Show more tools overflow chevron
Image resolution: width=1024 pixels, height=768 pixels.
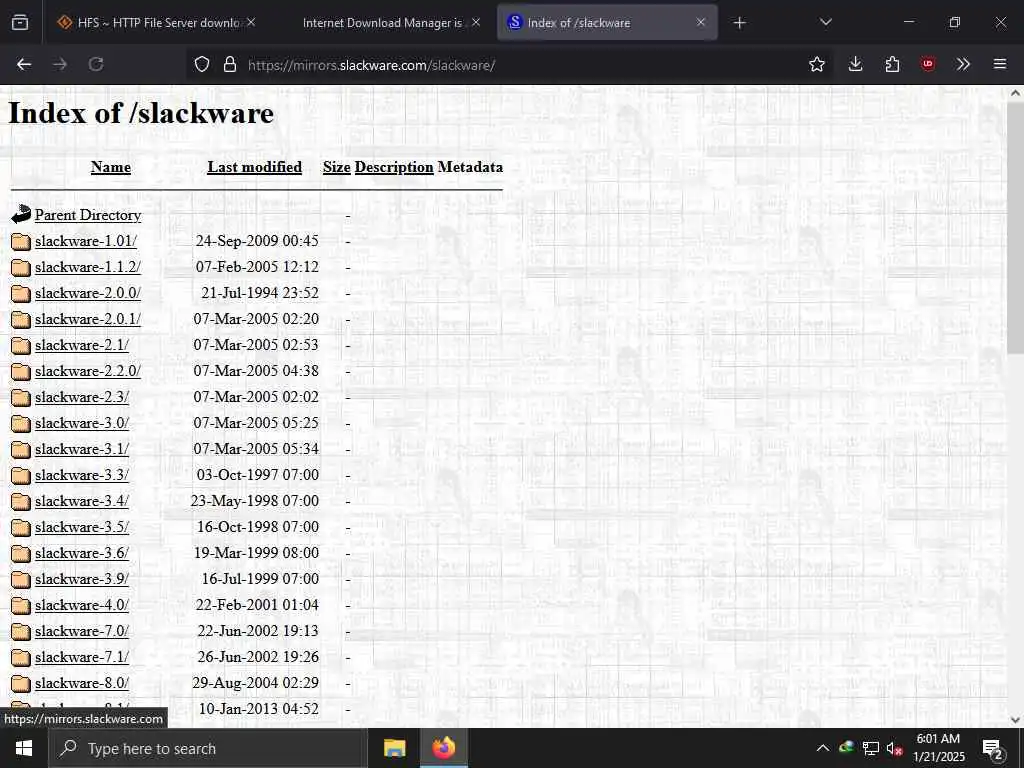point(963,64)
